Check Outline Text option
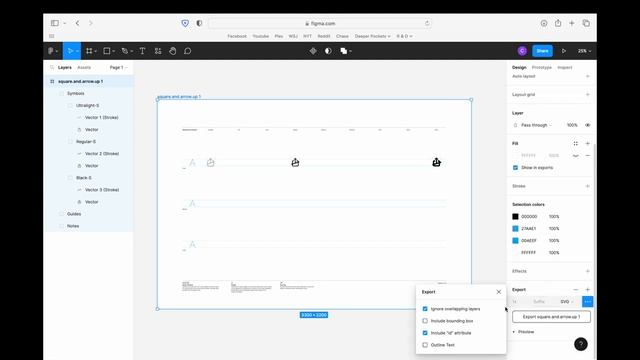 point(425,345)
